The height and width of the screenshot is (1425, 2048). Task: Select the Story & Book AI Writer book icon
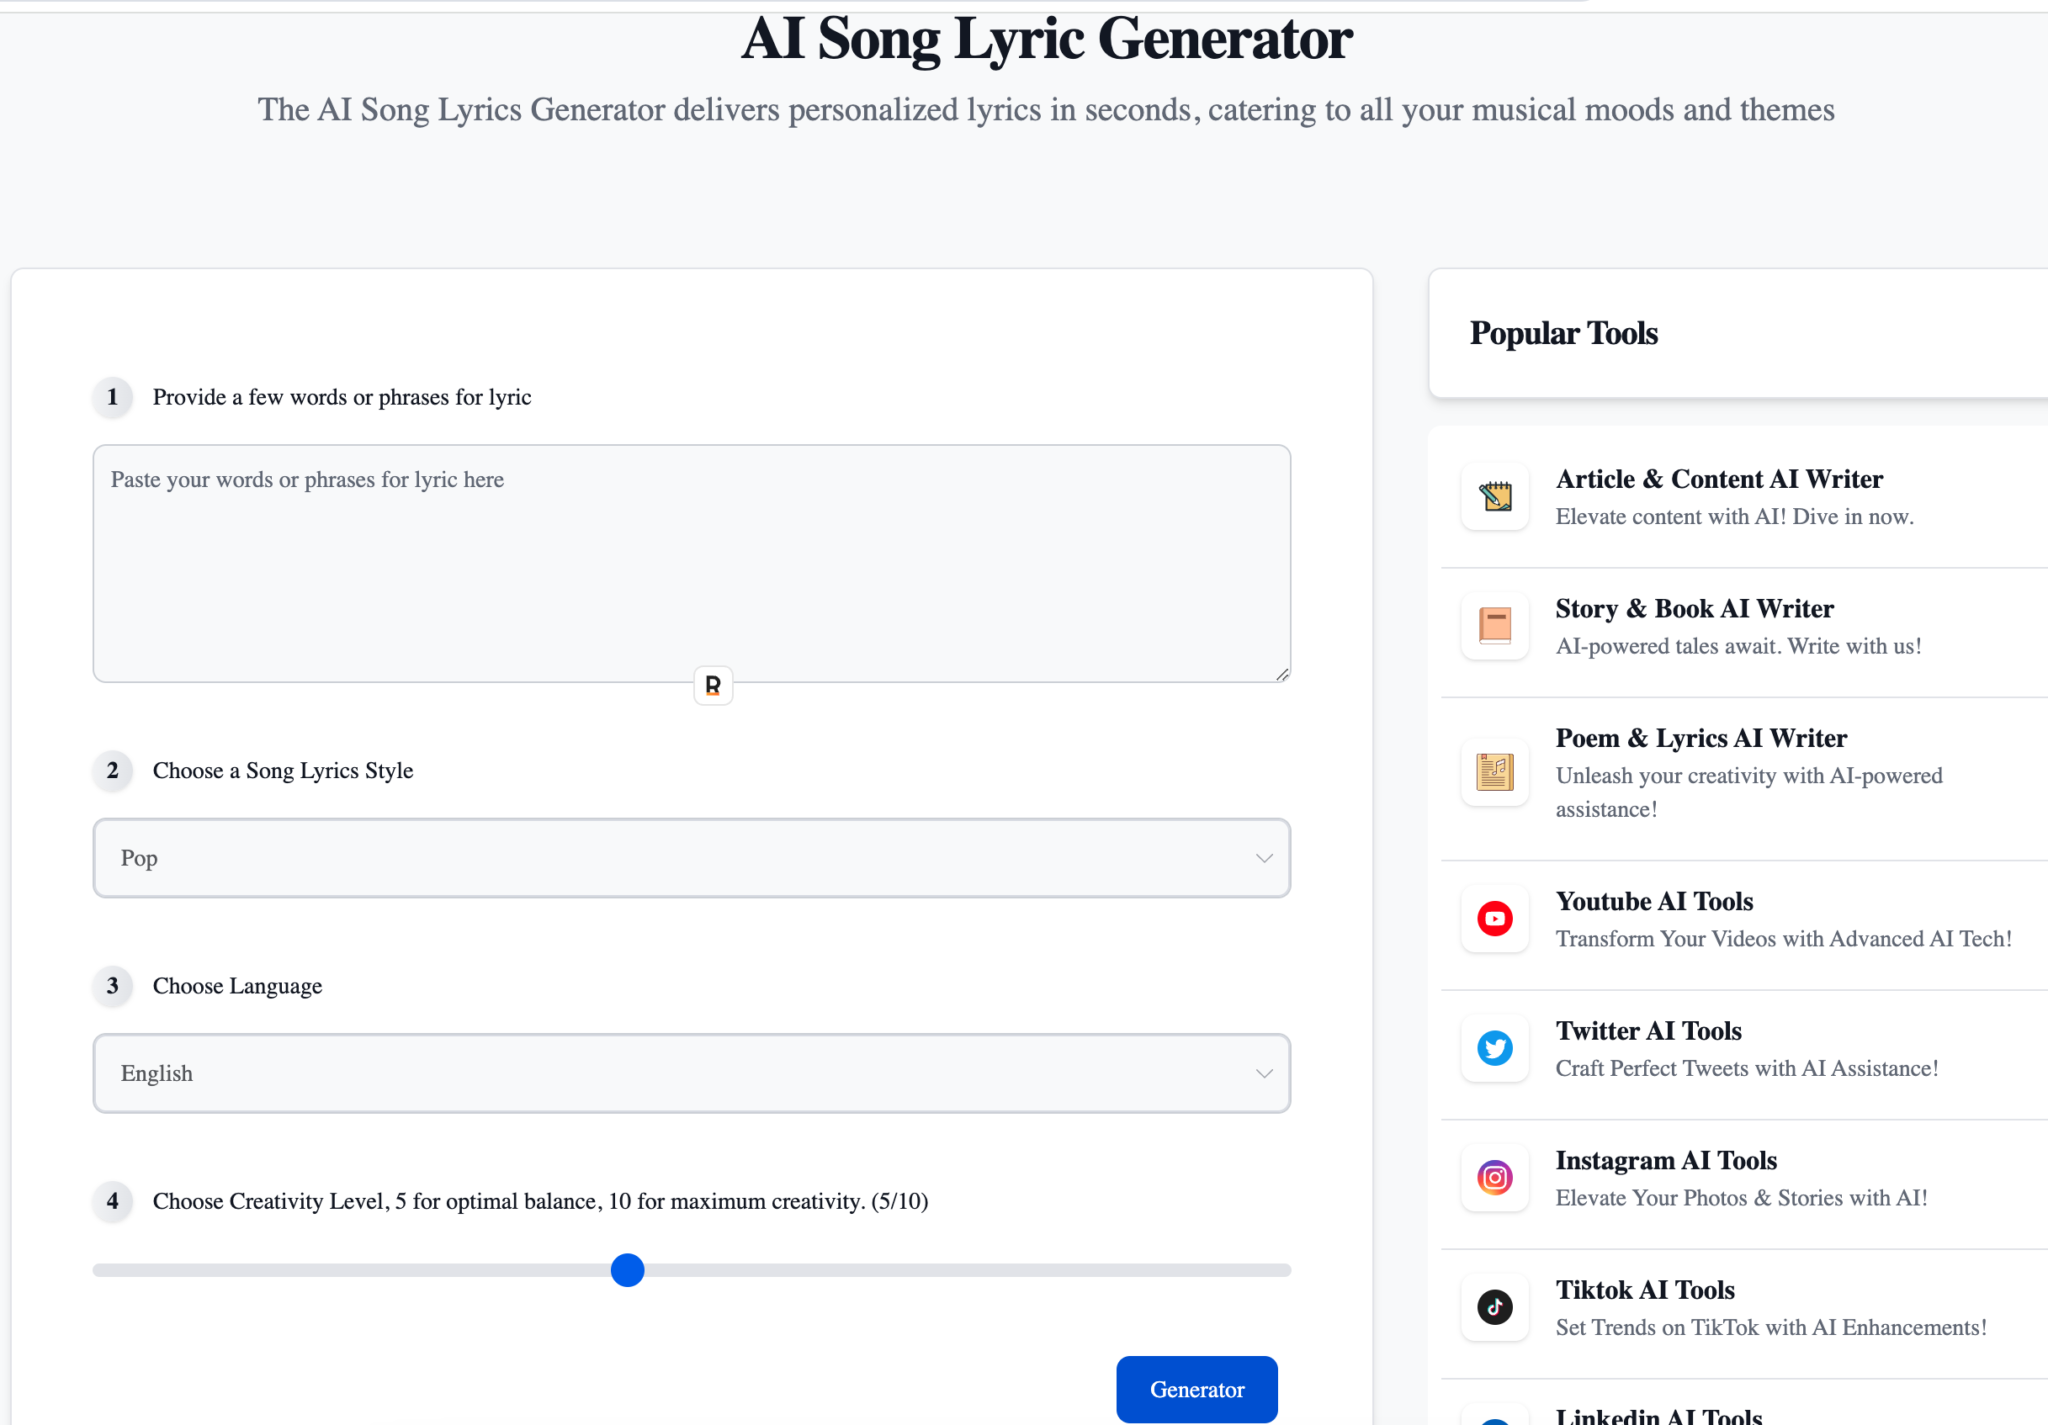pos(1494,626)
